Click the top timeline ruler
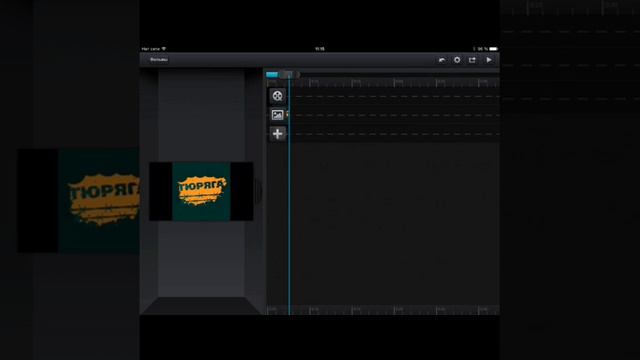The width and height of the screenshot is (640, 360). [383, 83]
